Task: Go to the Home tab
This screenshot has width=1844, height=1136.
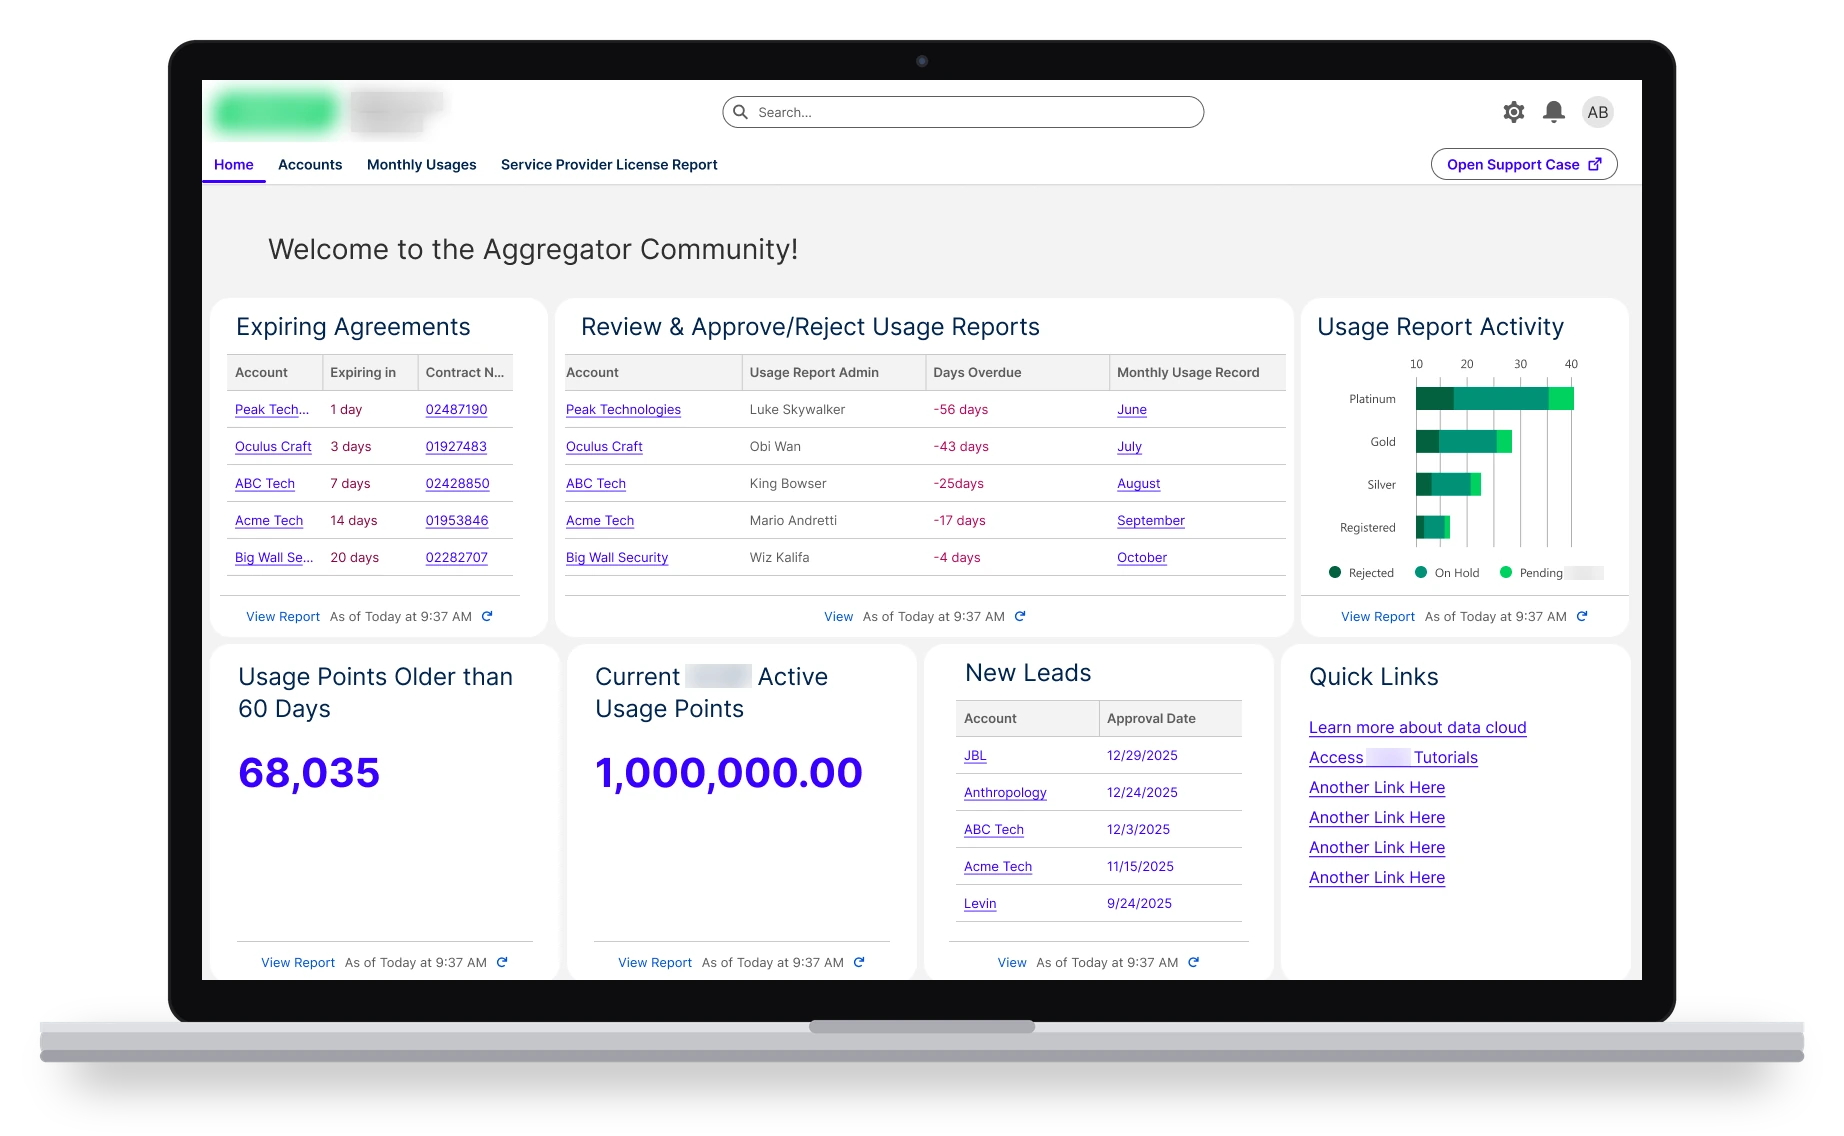Action: (234, 164)
